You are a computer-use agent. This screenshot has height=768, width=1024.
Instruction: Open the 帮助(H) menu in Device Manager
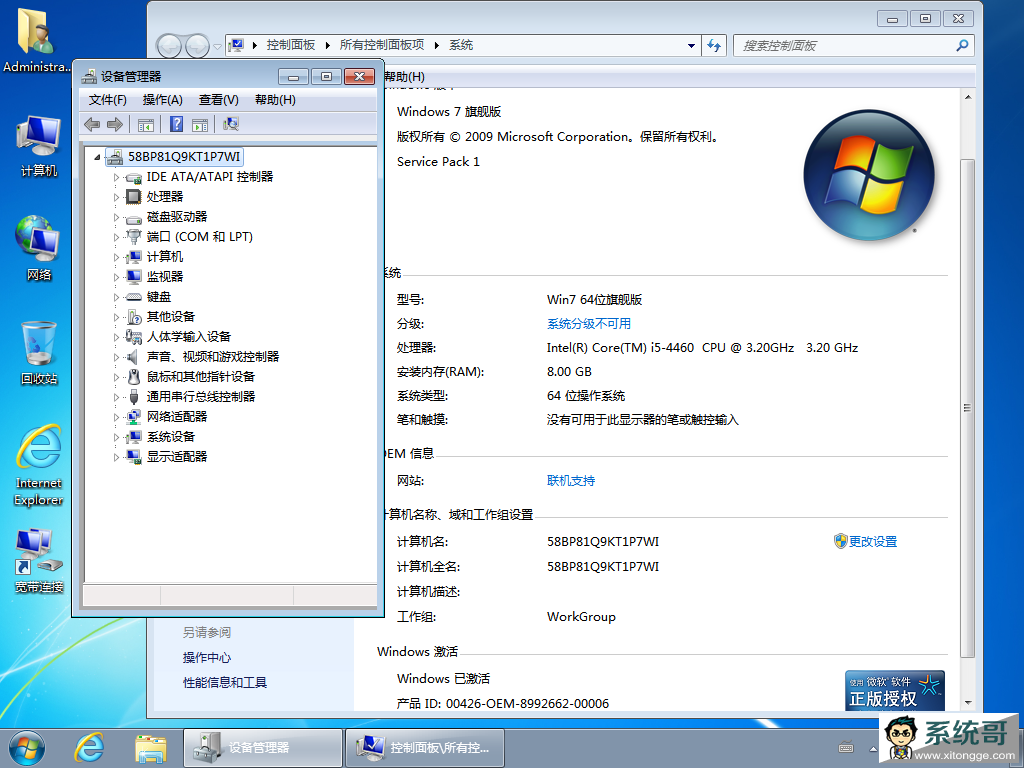coord(275,100)
